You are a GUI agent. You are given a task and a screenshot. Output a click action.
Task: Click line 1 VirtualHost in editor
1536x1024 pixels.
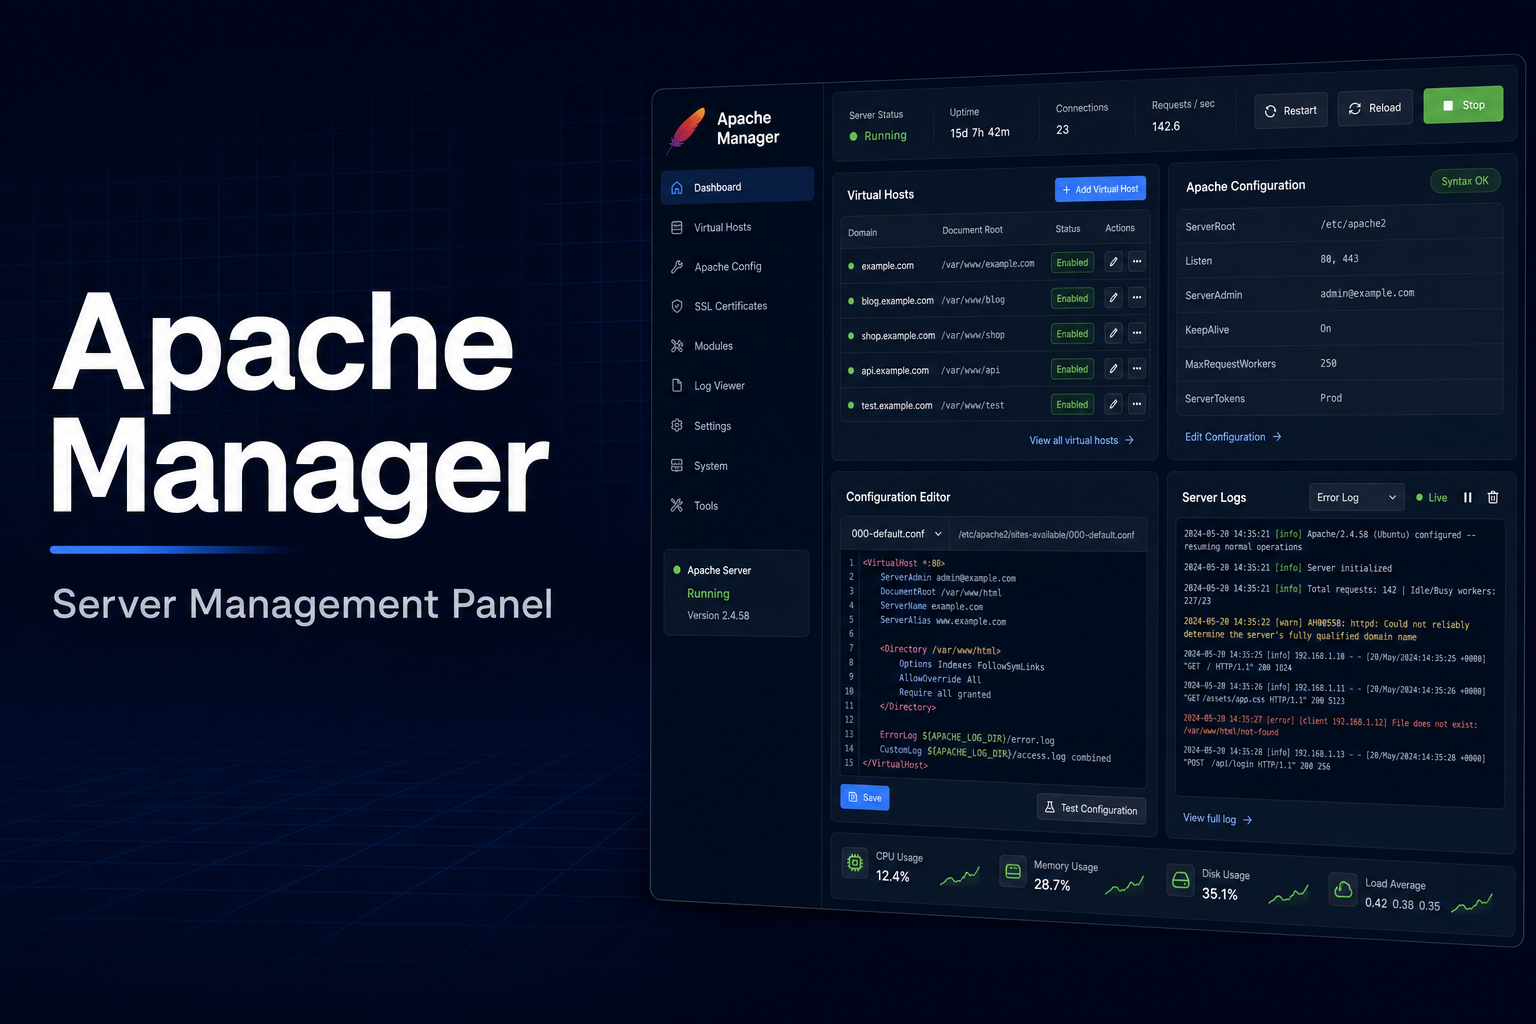[903, 563]
